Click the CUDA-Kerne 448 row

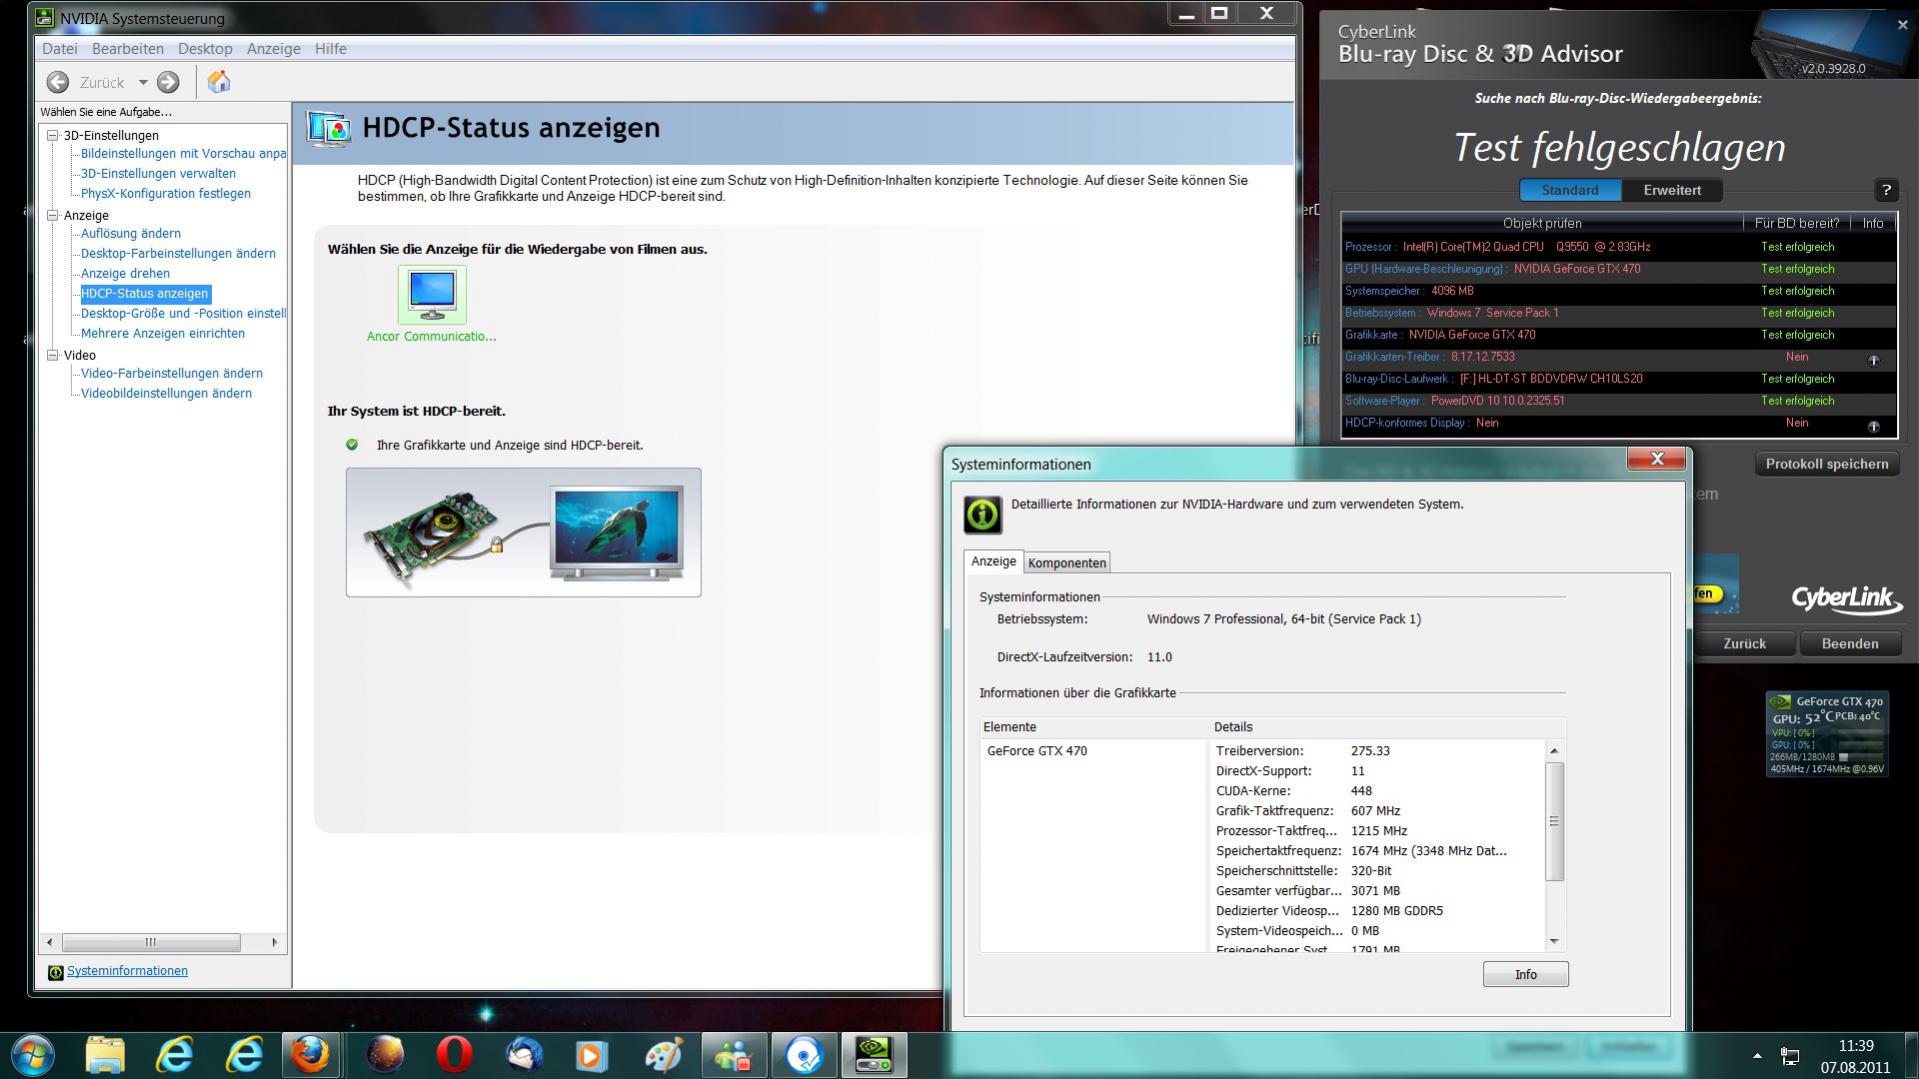[1376, 790]
